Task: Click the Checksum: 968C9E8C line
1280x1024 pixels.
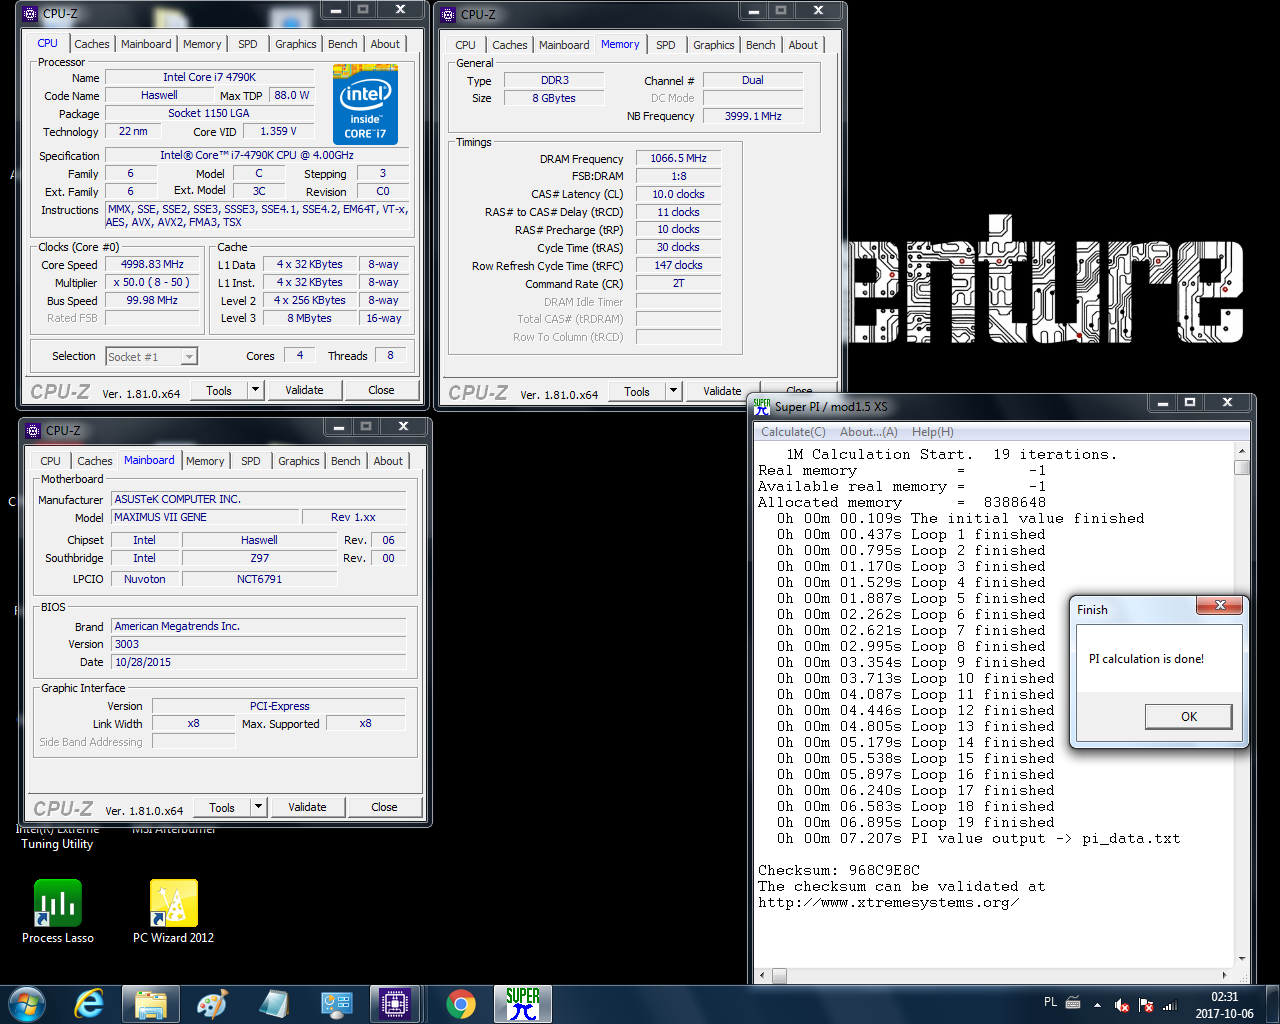Action: (839, 871)
